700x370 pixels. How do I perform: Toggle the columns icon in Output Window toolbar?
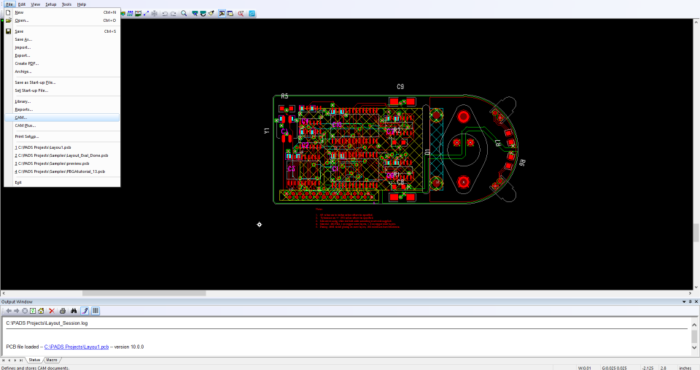pyautogui.click(x=95, y=311)
